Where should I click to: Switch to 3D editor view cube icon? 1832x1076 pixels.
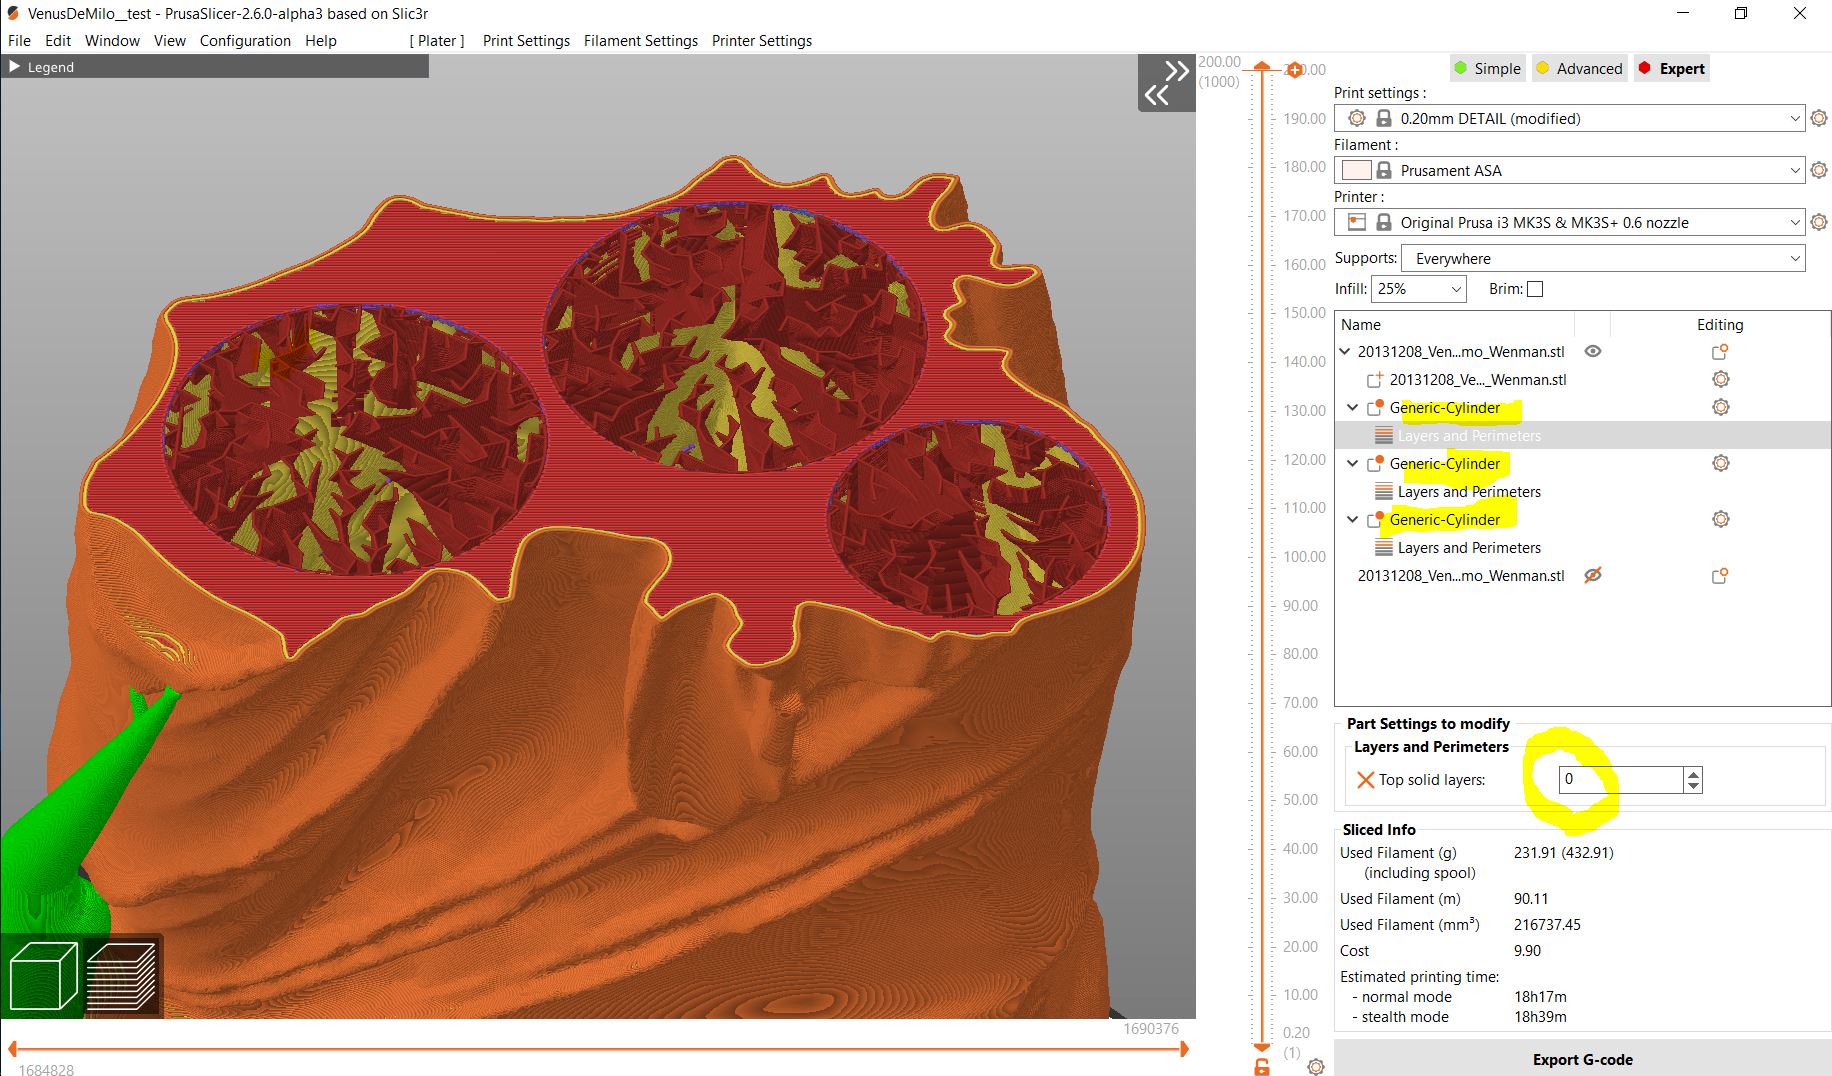click(43, 975)
